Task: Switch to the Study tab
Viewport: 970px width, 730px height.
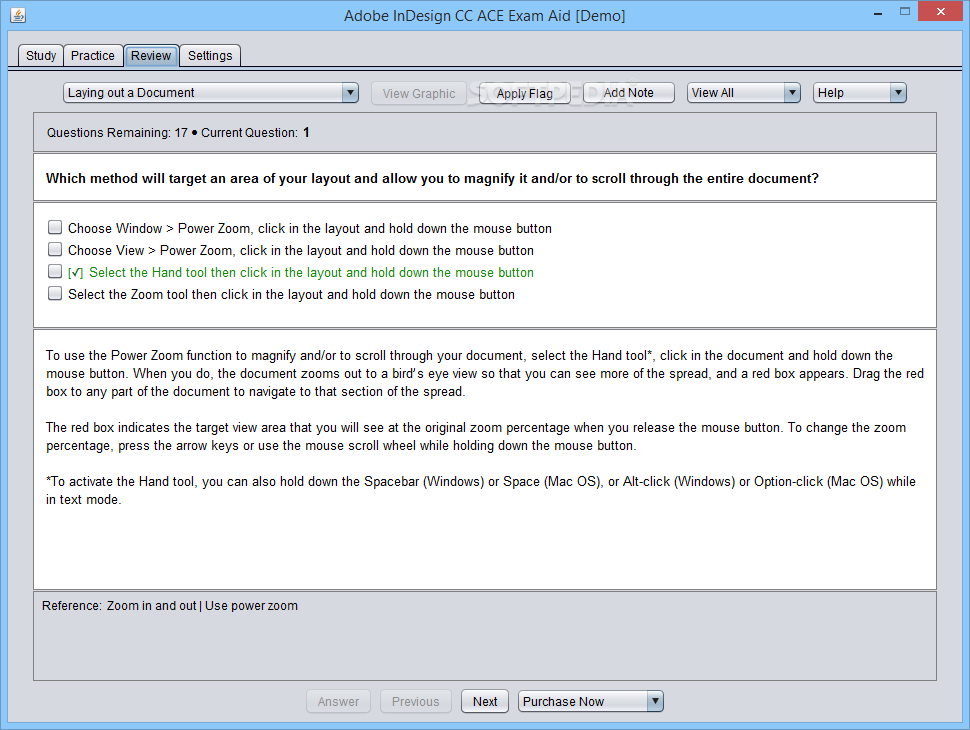Action: coord(41,56)
